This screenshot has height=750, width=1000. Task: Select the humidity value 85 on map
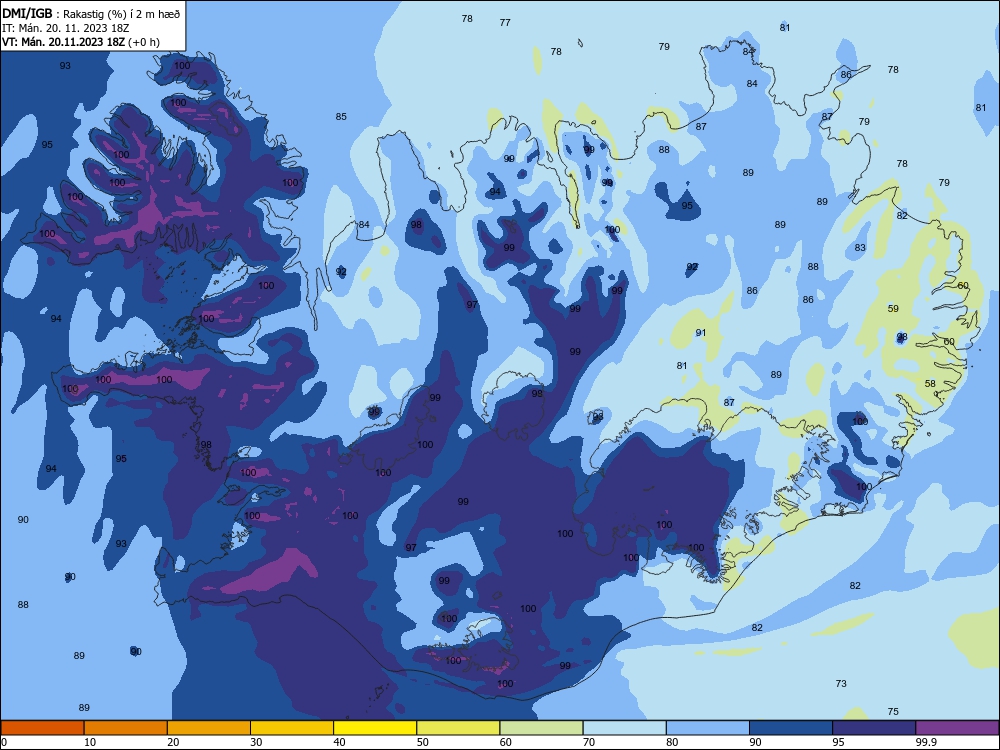[x=341, y=116]
